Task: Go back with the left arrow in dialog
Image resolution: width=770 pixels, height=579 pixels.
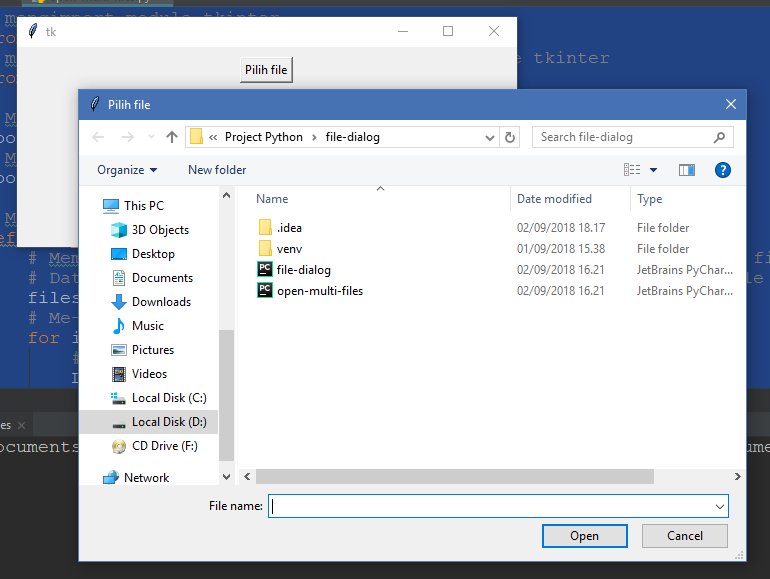Action: [98, 137]
